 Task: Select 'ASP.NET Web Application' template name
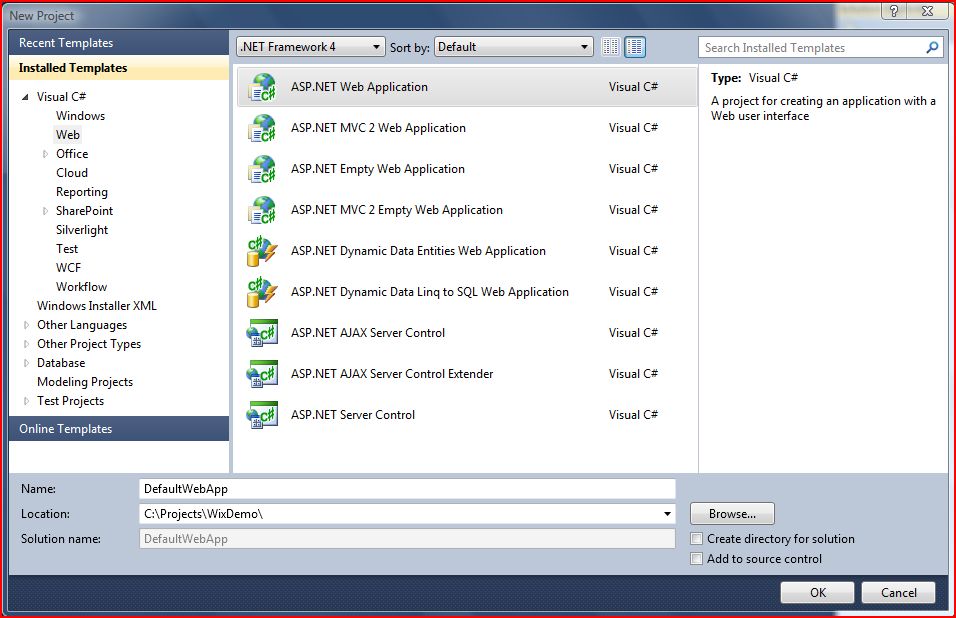[x=359, y=87]
